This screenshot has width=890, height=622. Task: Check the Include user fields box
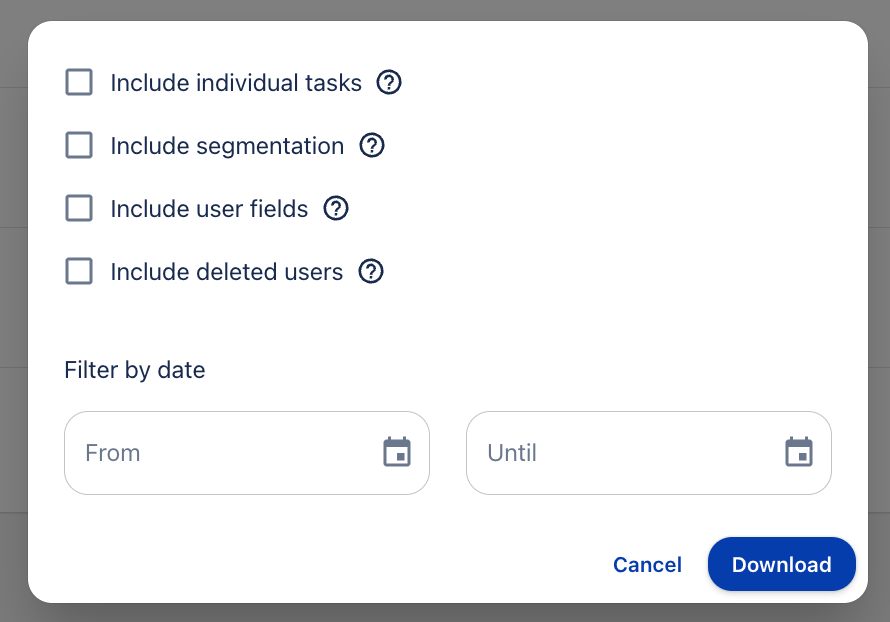point(79,209)
